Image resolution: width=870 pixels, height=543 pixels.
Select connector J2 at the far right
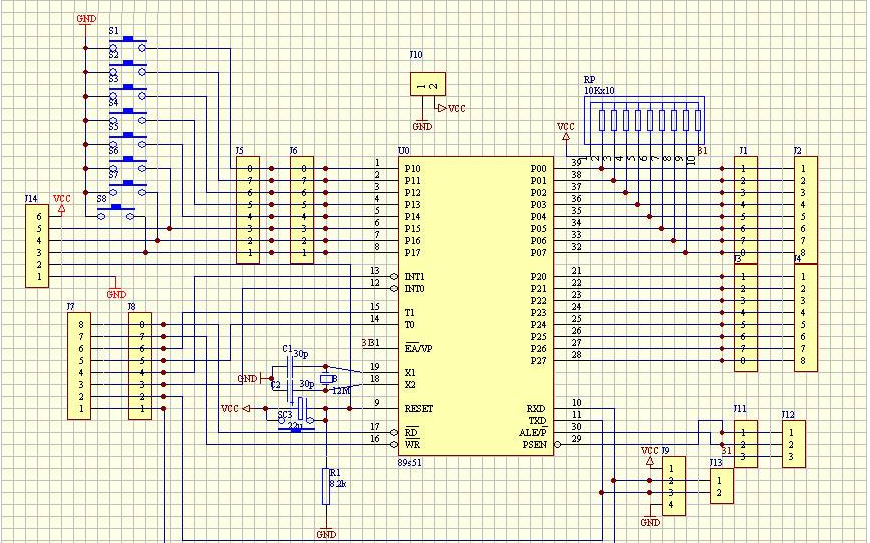pos(806,210)
